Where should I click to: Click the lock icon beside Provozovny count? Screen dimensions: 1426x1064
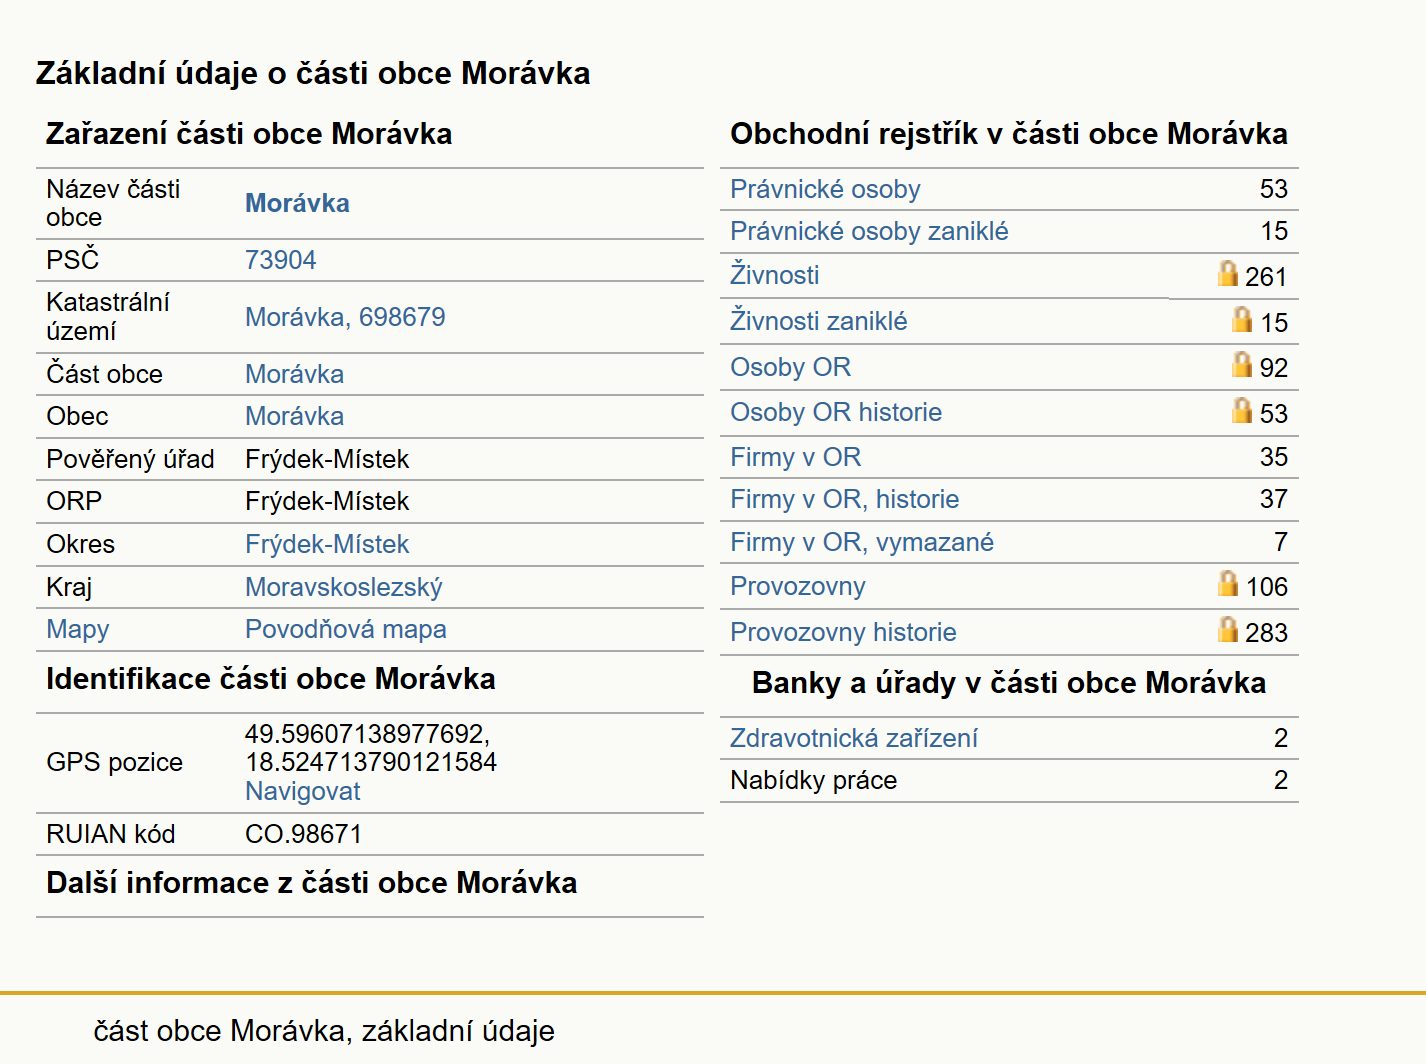click(1227, 583)
